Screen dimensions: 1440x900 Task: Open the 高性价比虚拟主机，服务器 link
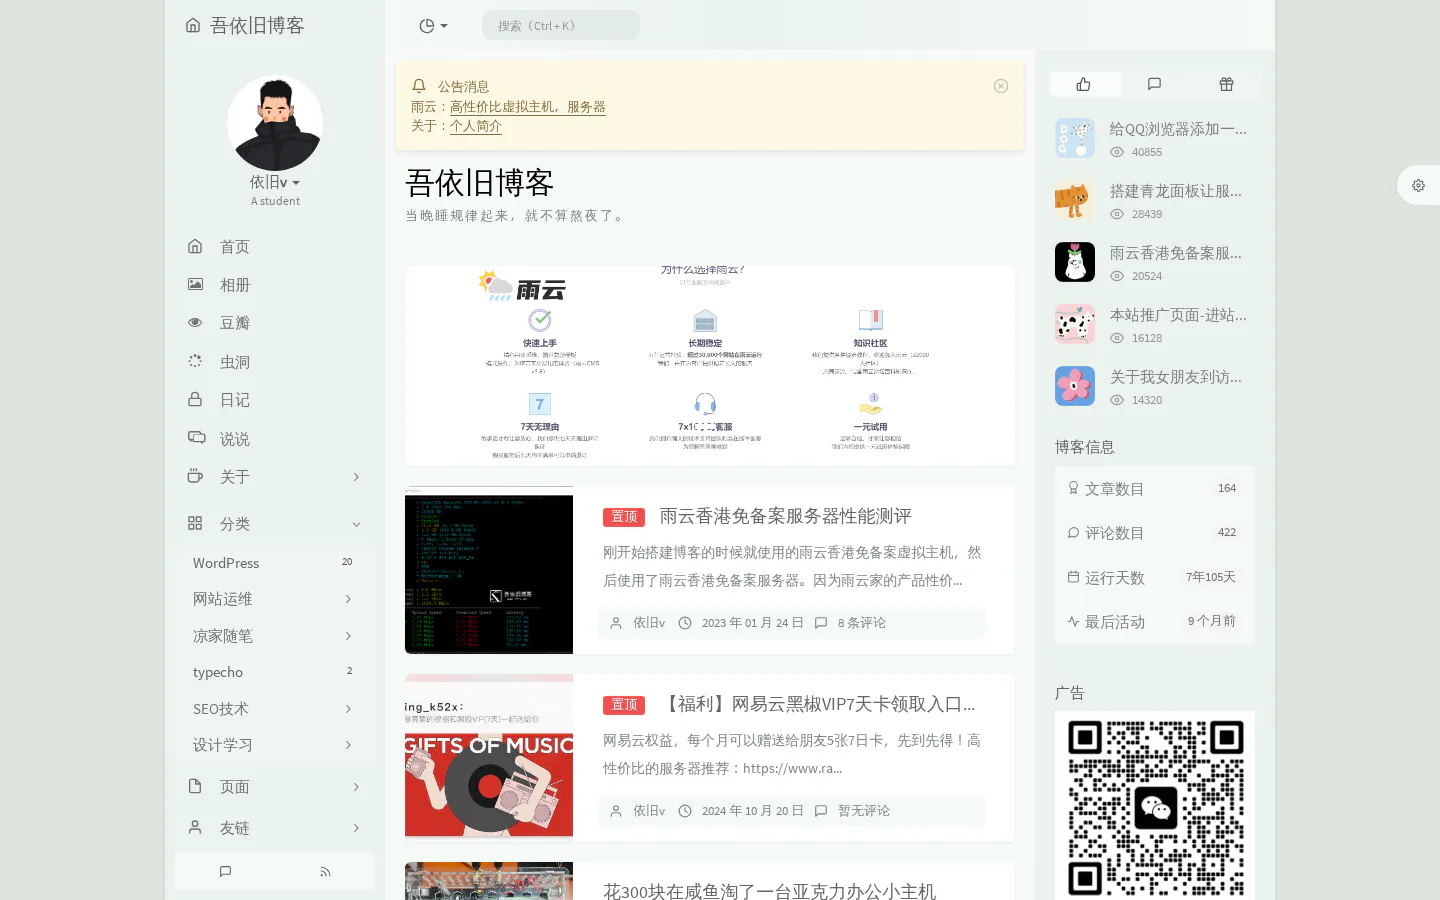[x=528, y=106]
